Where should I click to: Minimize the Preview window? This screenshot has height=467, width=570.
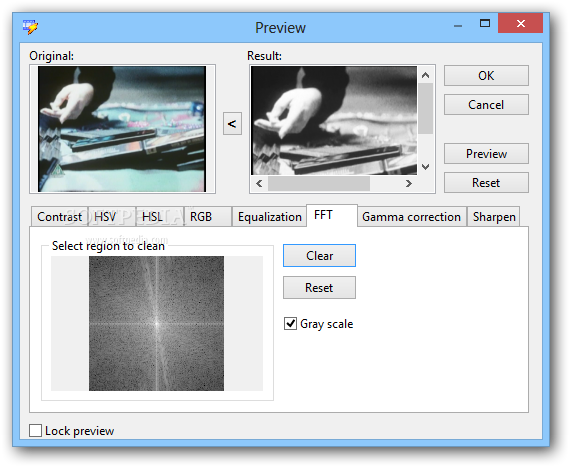(458, 25)
